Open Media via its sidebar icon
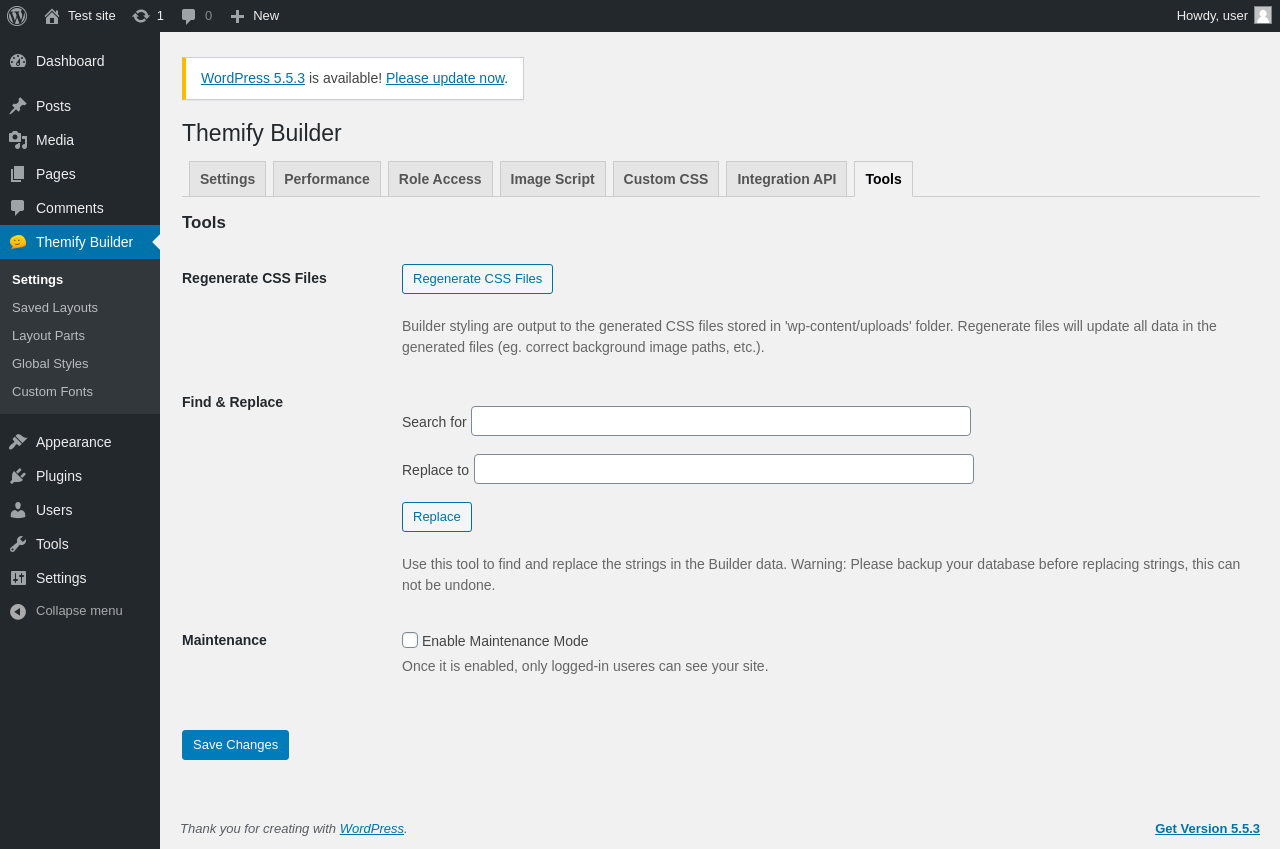Image resolution: width=1280 pixels, height=849 pixels. coord(18,140)
